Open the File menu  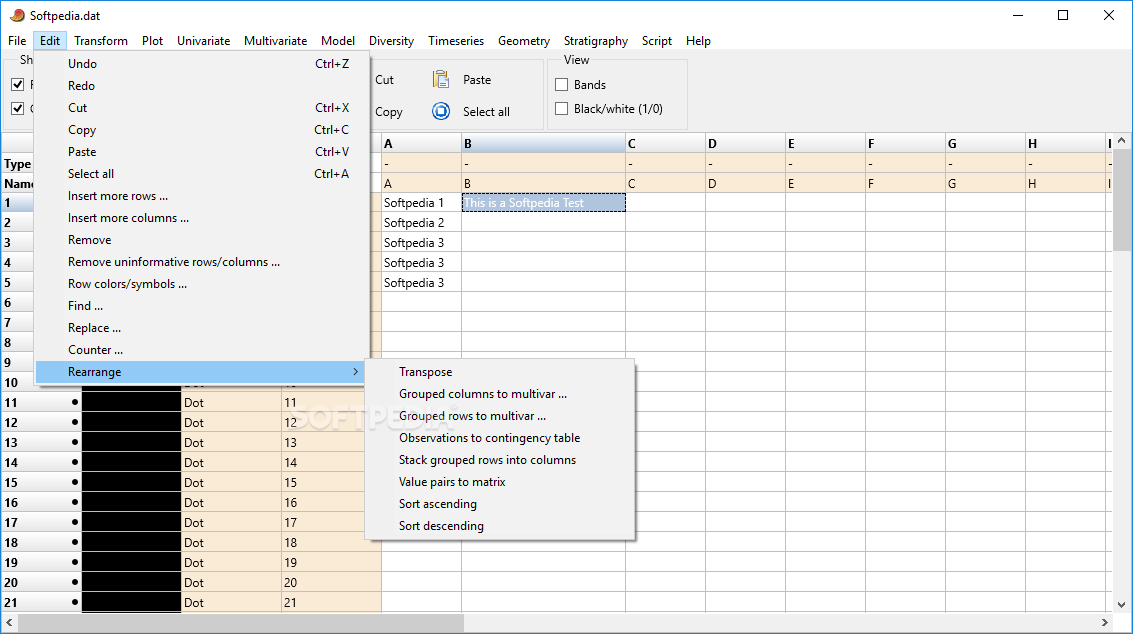click(17, 40)
